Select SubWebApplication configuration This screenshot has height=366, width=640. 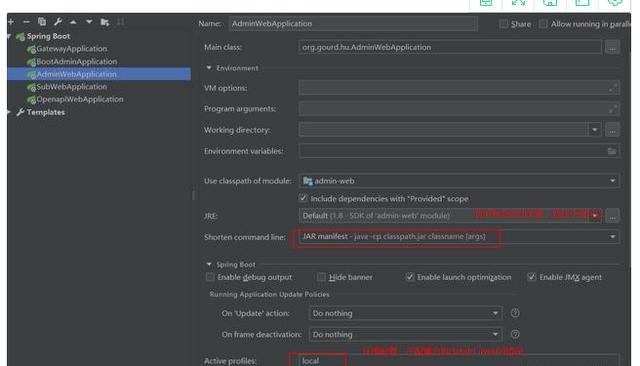(x=71, y=87)
